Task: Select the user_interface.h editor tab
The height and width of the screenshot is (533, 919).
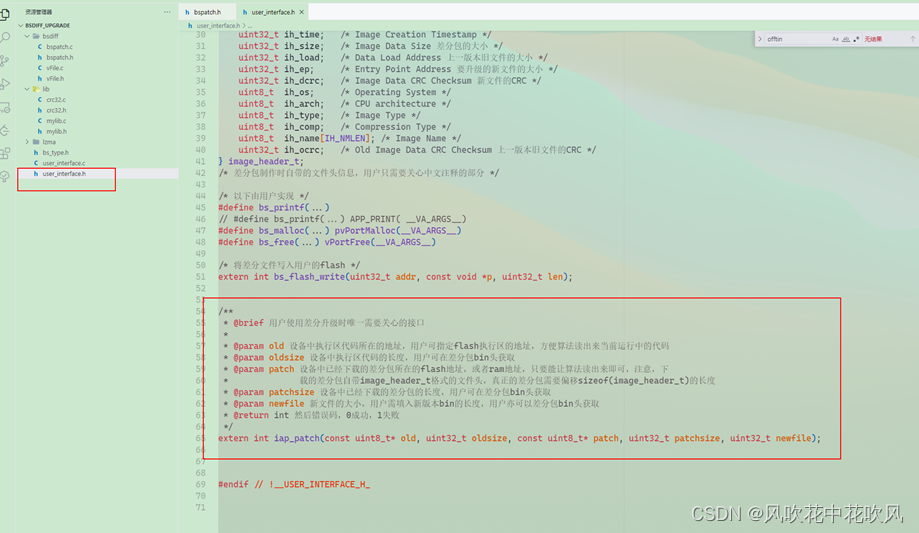Action: pyautogui.click(x=273, y=12)
